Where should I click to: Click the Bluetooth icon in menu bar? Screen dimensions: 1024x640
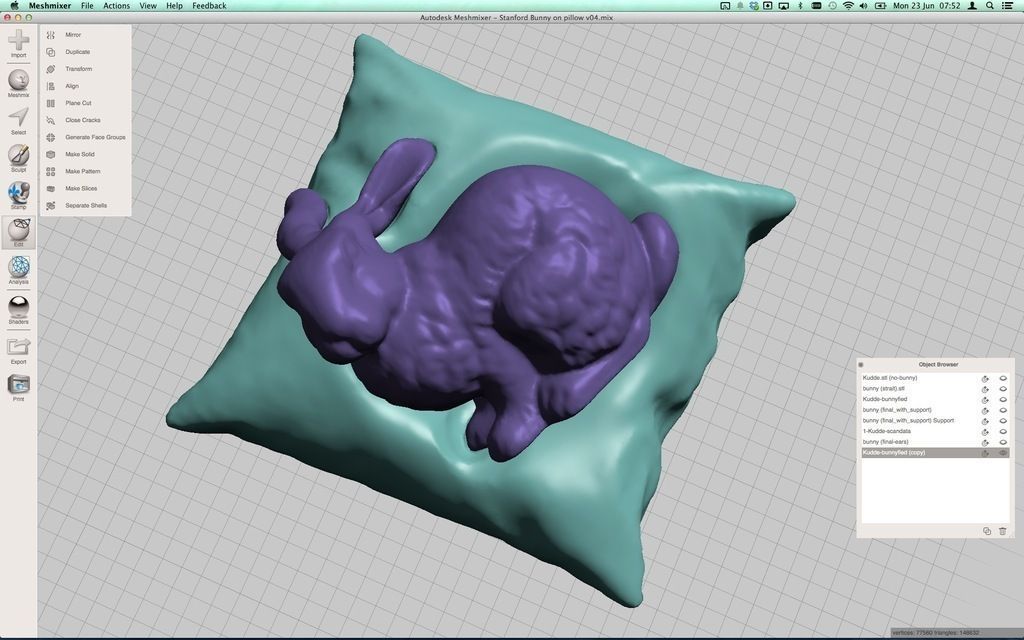tap(801, 5)
